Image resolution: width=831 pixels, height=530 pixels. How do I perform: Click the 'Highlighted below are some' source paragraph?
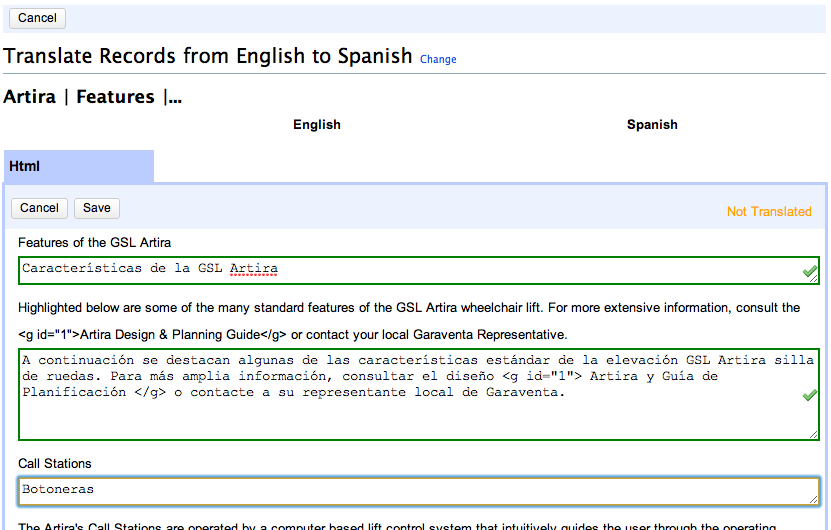click(x=409, y=321)
